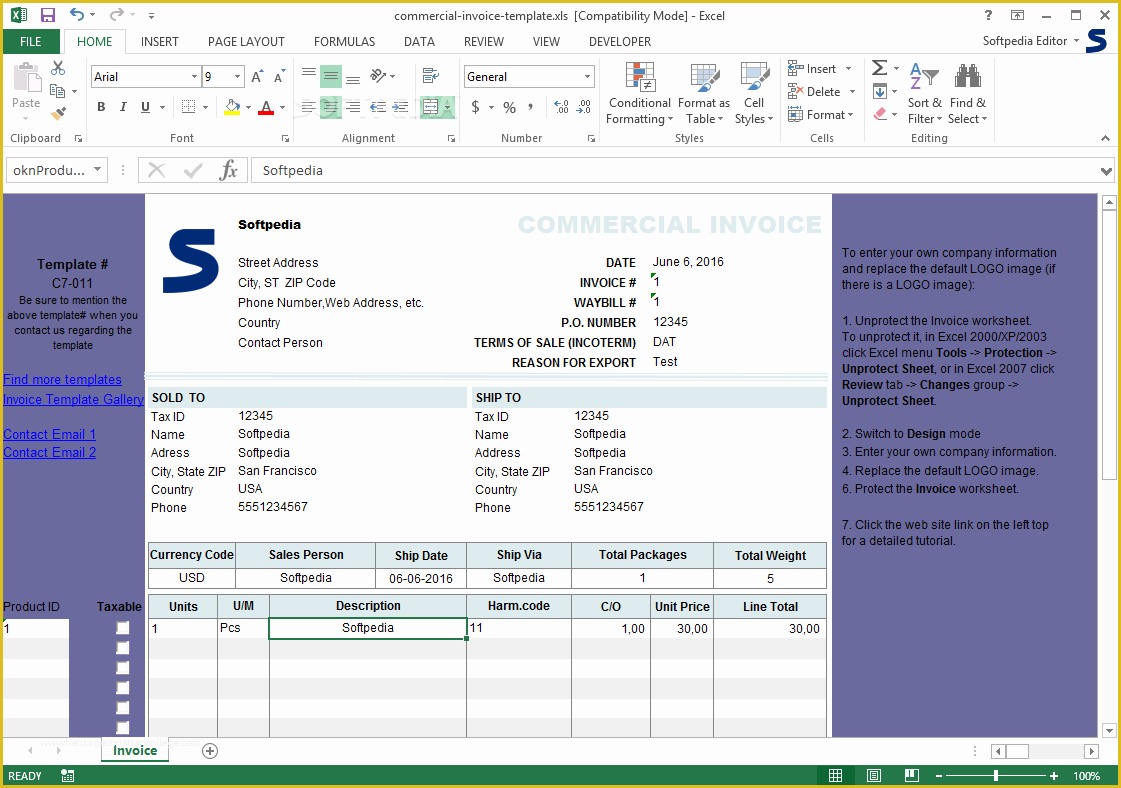The image size is (1121, 788).
Task: Apply Percent Style format
Action: coord(510,107)
